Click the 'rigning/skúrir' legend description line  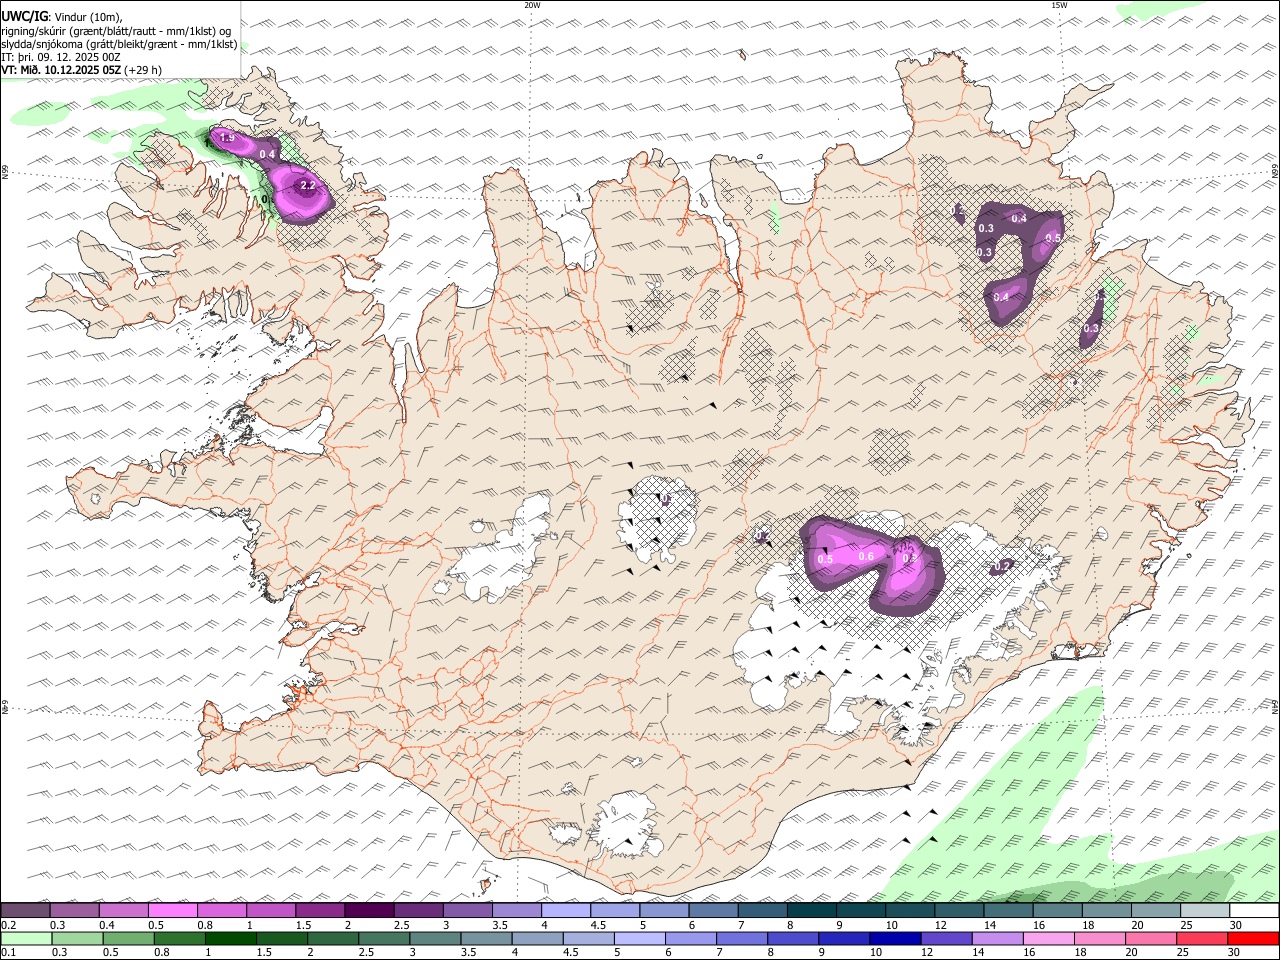click(116, 31)
